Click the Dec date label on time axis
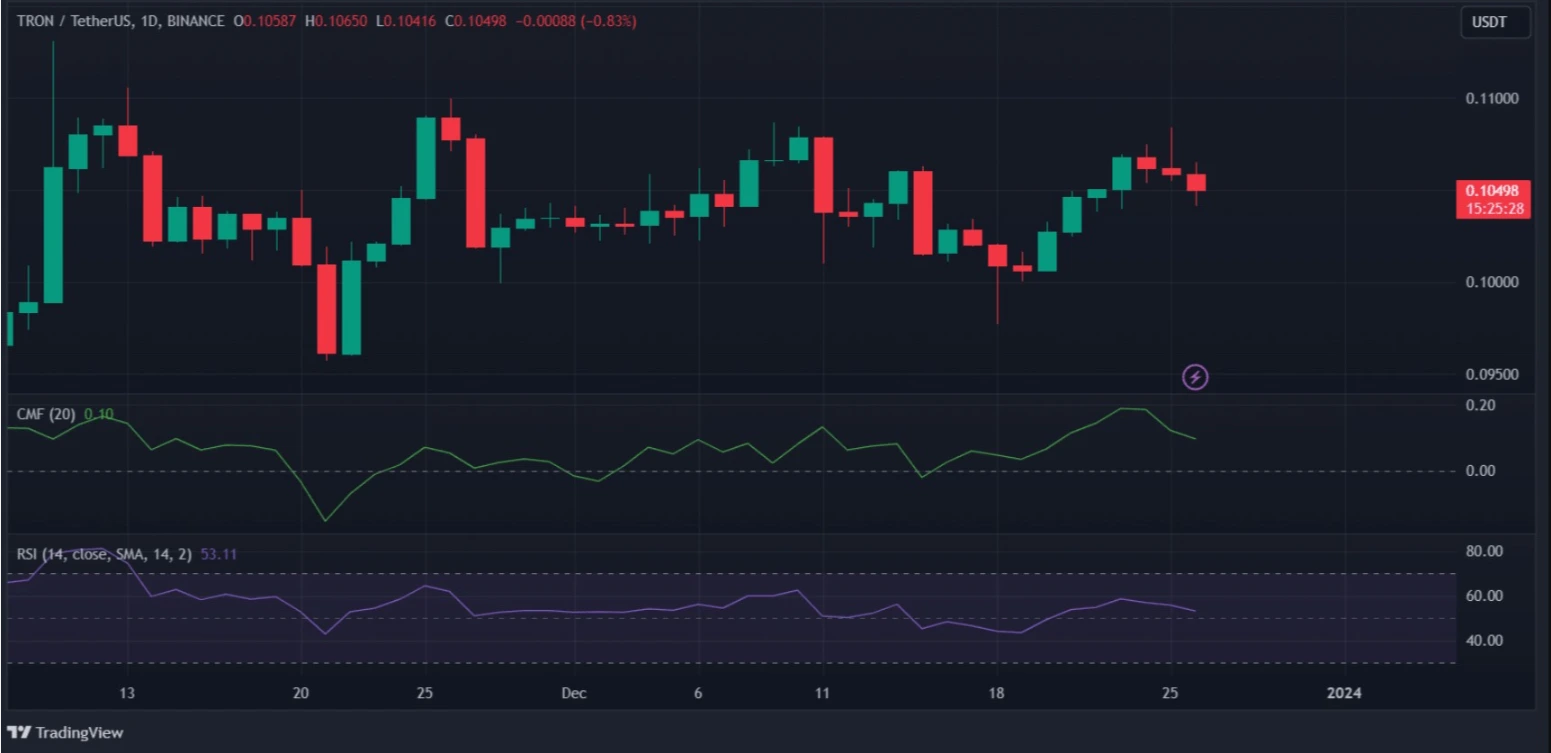Image resolution: width=1551 pixels, height=753 pixels. pos(574,693)
